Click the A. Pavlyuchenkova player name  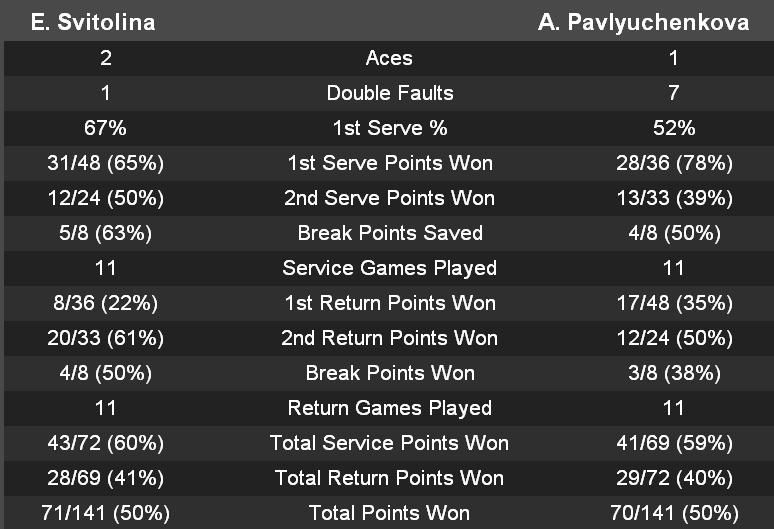coord(643,22)
